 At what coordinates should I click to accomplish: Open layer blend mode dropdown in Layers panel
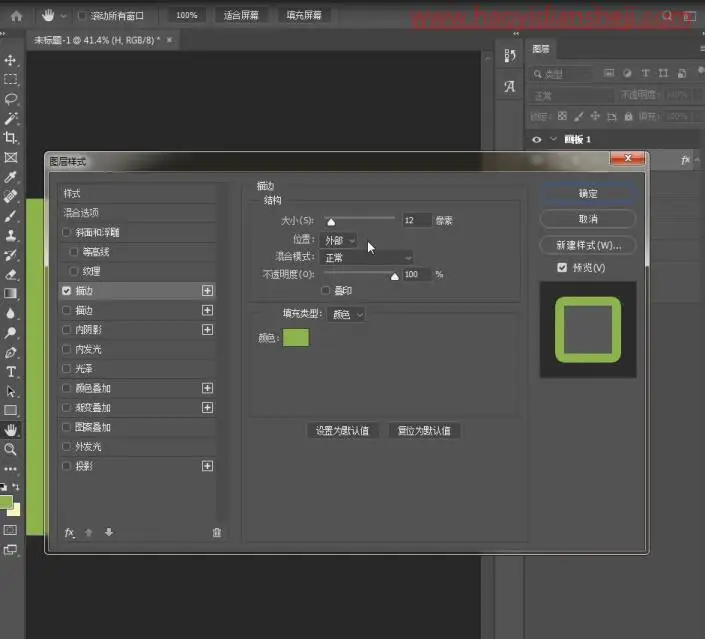click(571, 95)
